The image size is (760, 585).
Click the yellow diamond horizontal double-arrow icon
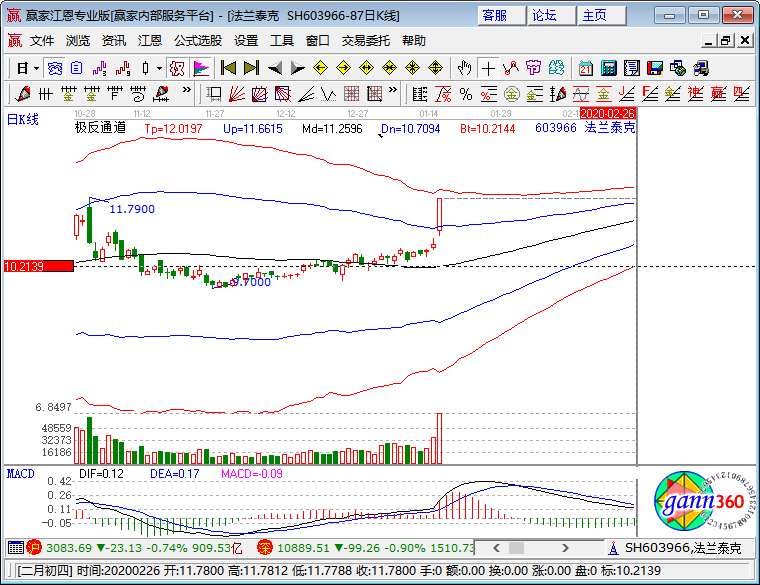point(366,68)
